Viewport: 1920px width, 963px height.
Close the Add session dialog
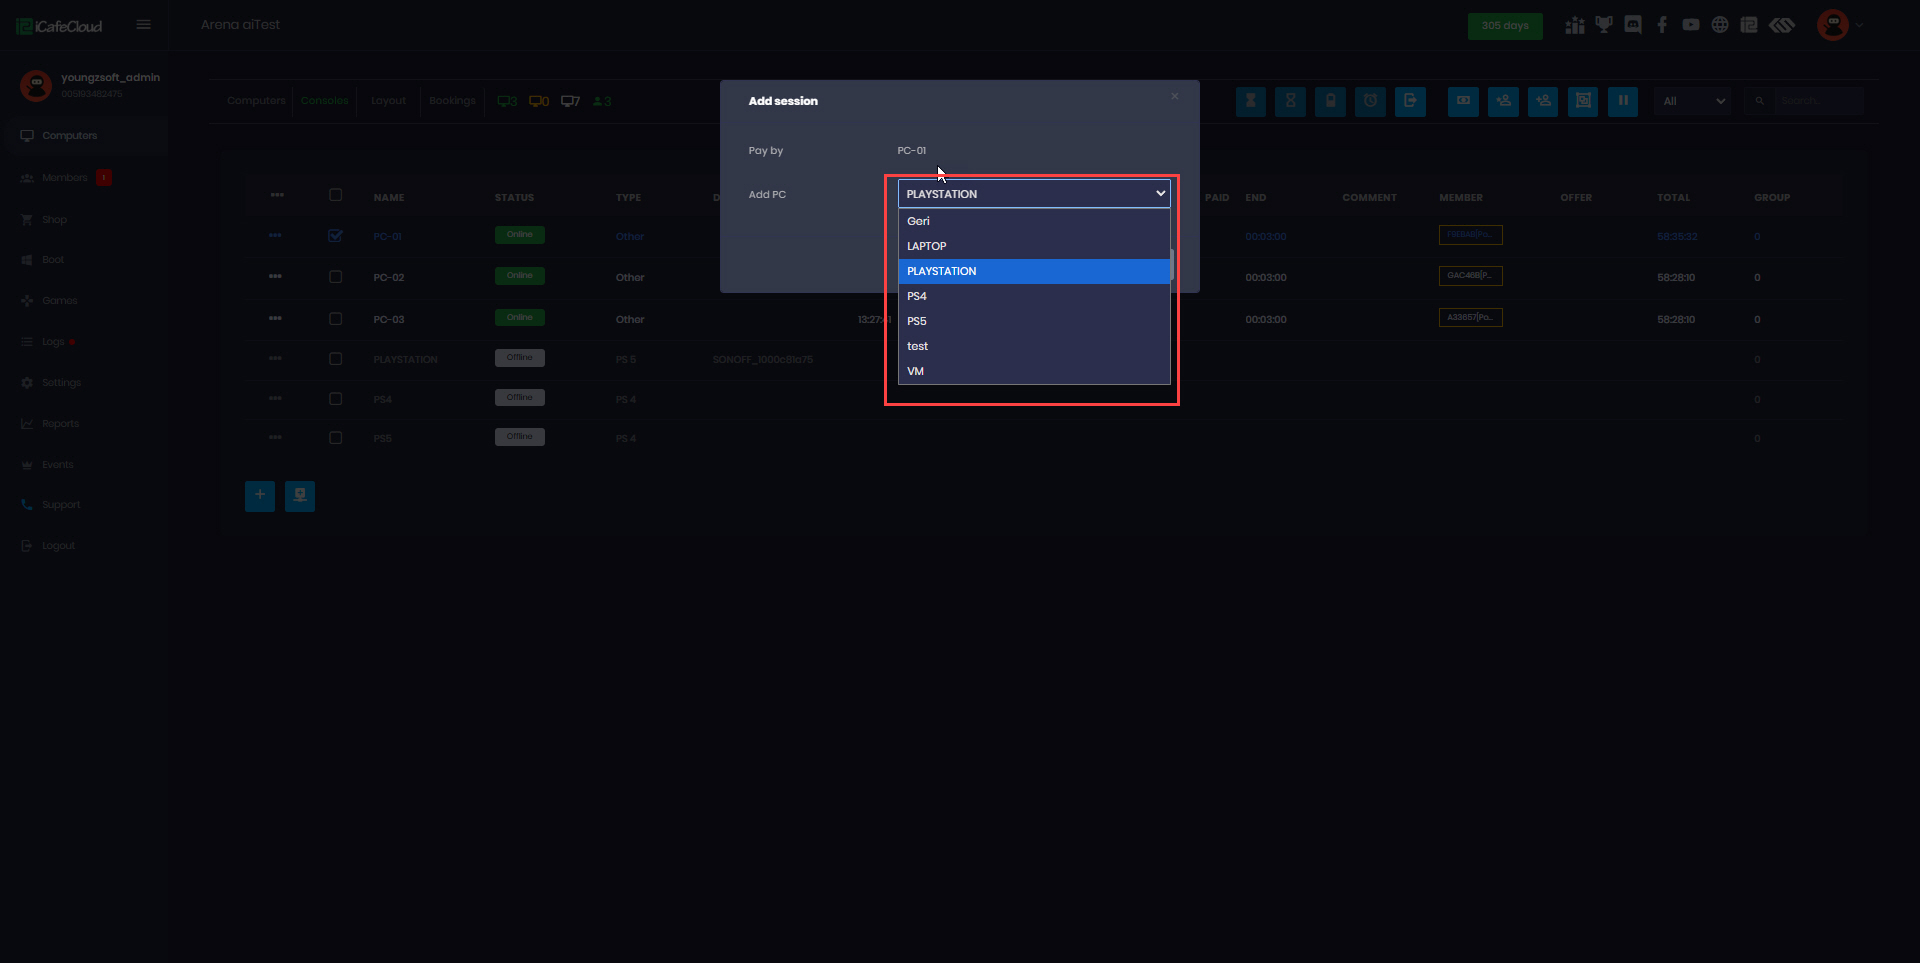coord(1175,97)
